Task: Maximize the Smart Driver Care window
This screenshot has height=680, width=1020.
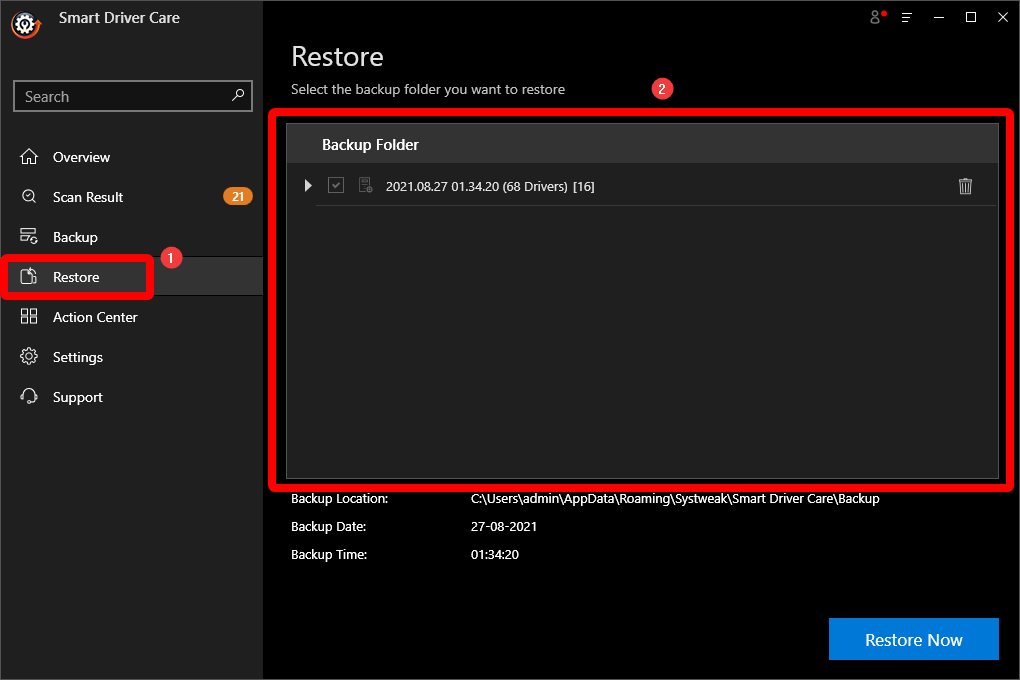Action: click(971, 18)
